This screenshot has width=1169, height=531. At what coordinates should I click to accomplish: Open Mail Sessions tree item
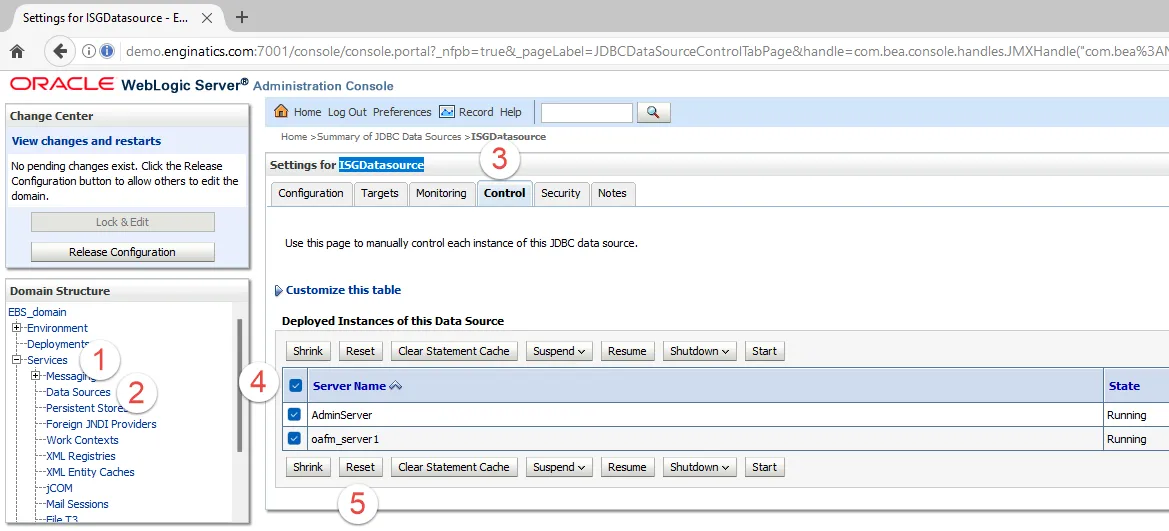78,504
